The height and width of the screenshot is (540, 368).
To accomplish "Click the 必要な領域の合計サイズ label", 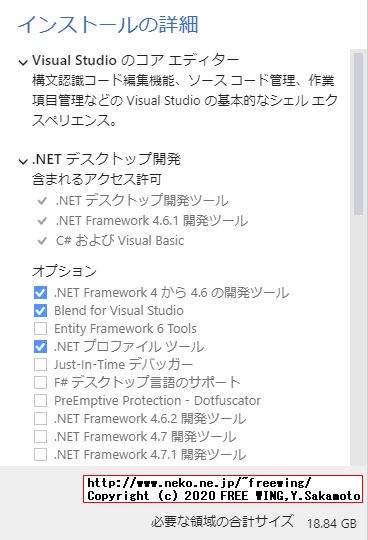I will (222, 521).
